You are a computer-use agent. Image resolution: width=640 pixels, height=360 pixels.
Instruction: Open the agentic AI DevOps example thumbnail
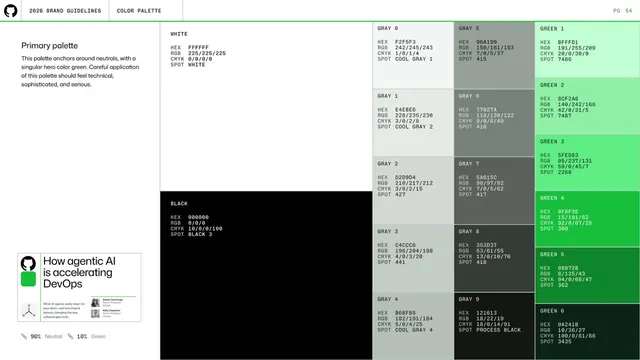[79, 287]
